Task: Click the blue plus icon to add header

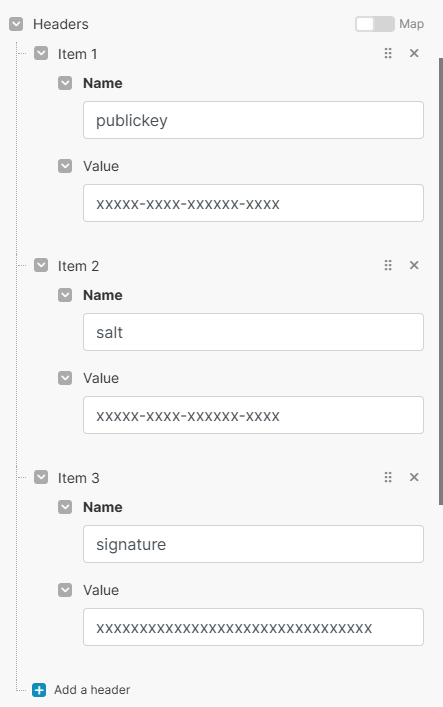Action: coord(39,690)
